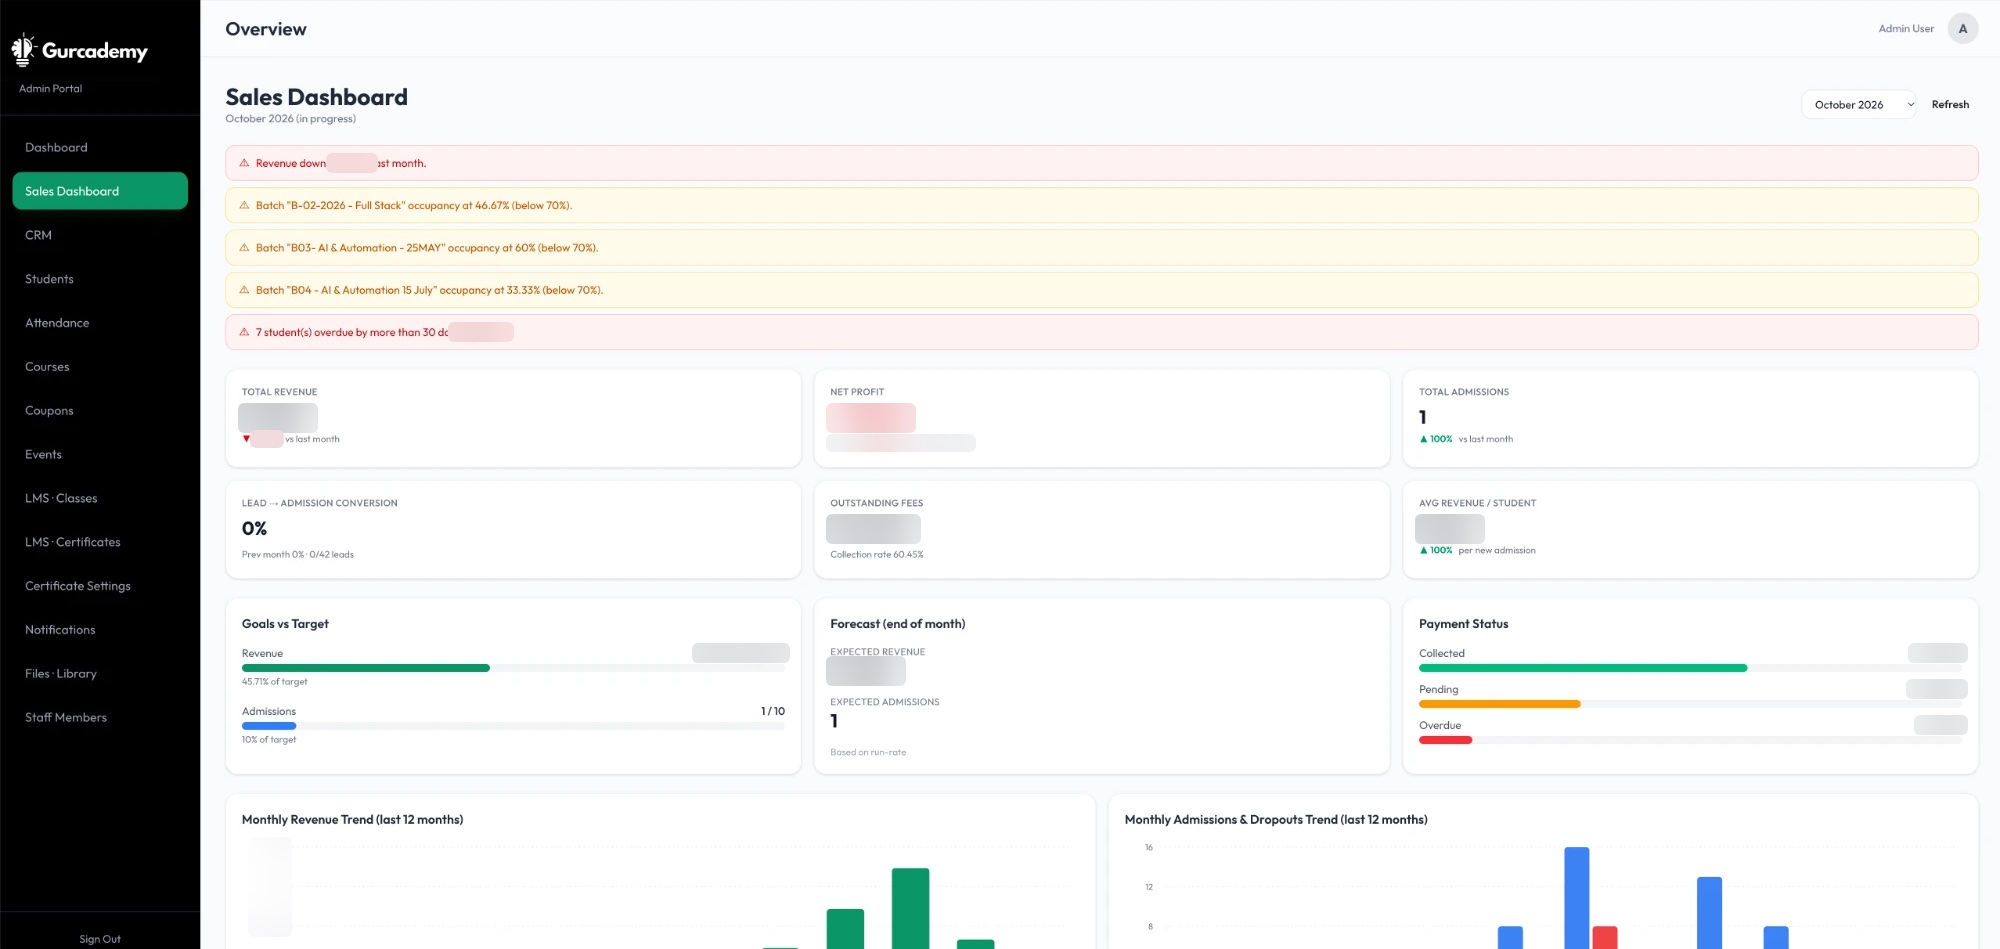Click warning icon on overdue students alert
The width and height of the screenshot is (2000, 949).
[244, 332]
